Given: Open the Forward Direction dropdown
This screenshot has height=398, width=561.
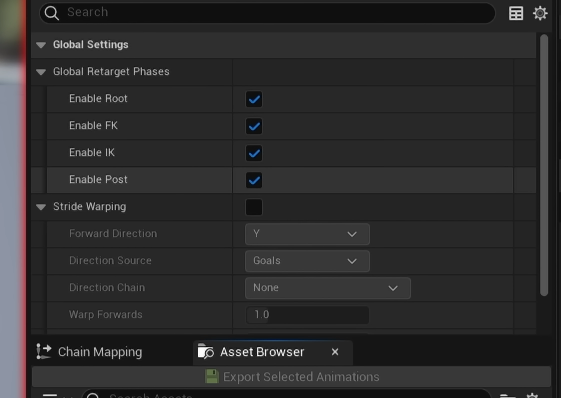Looking at the screenshot, I should tap(307, 234).
